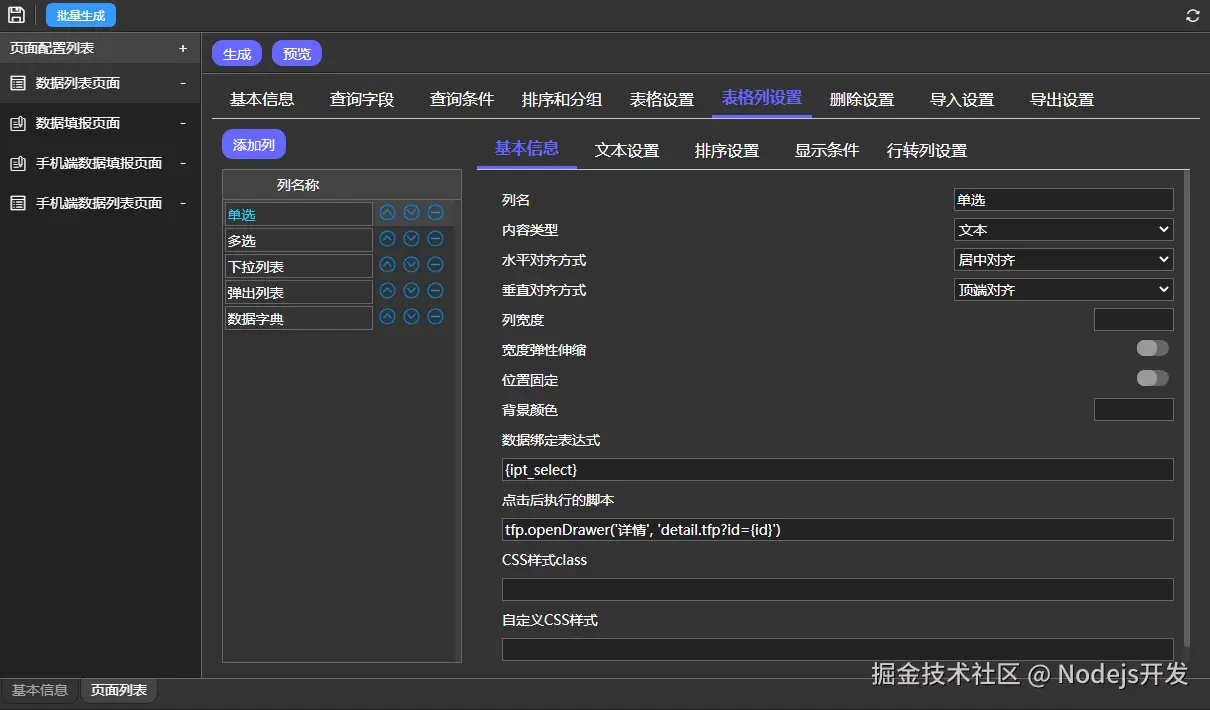
Task: Open the 垂直对齐方式 dropdown
Action: pos(1064,290)
